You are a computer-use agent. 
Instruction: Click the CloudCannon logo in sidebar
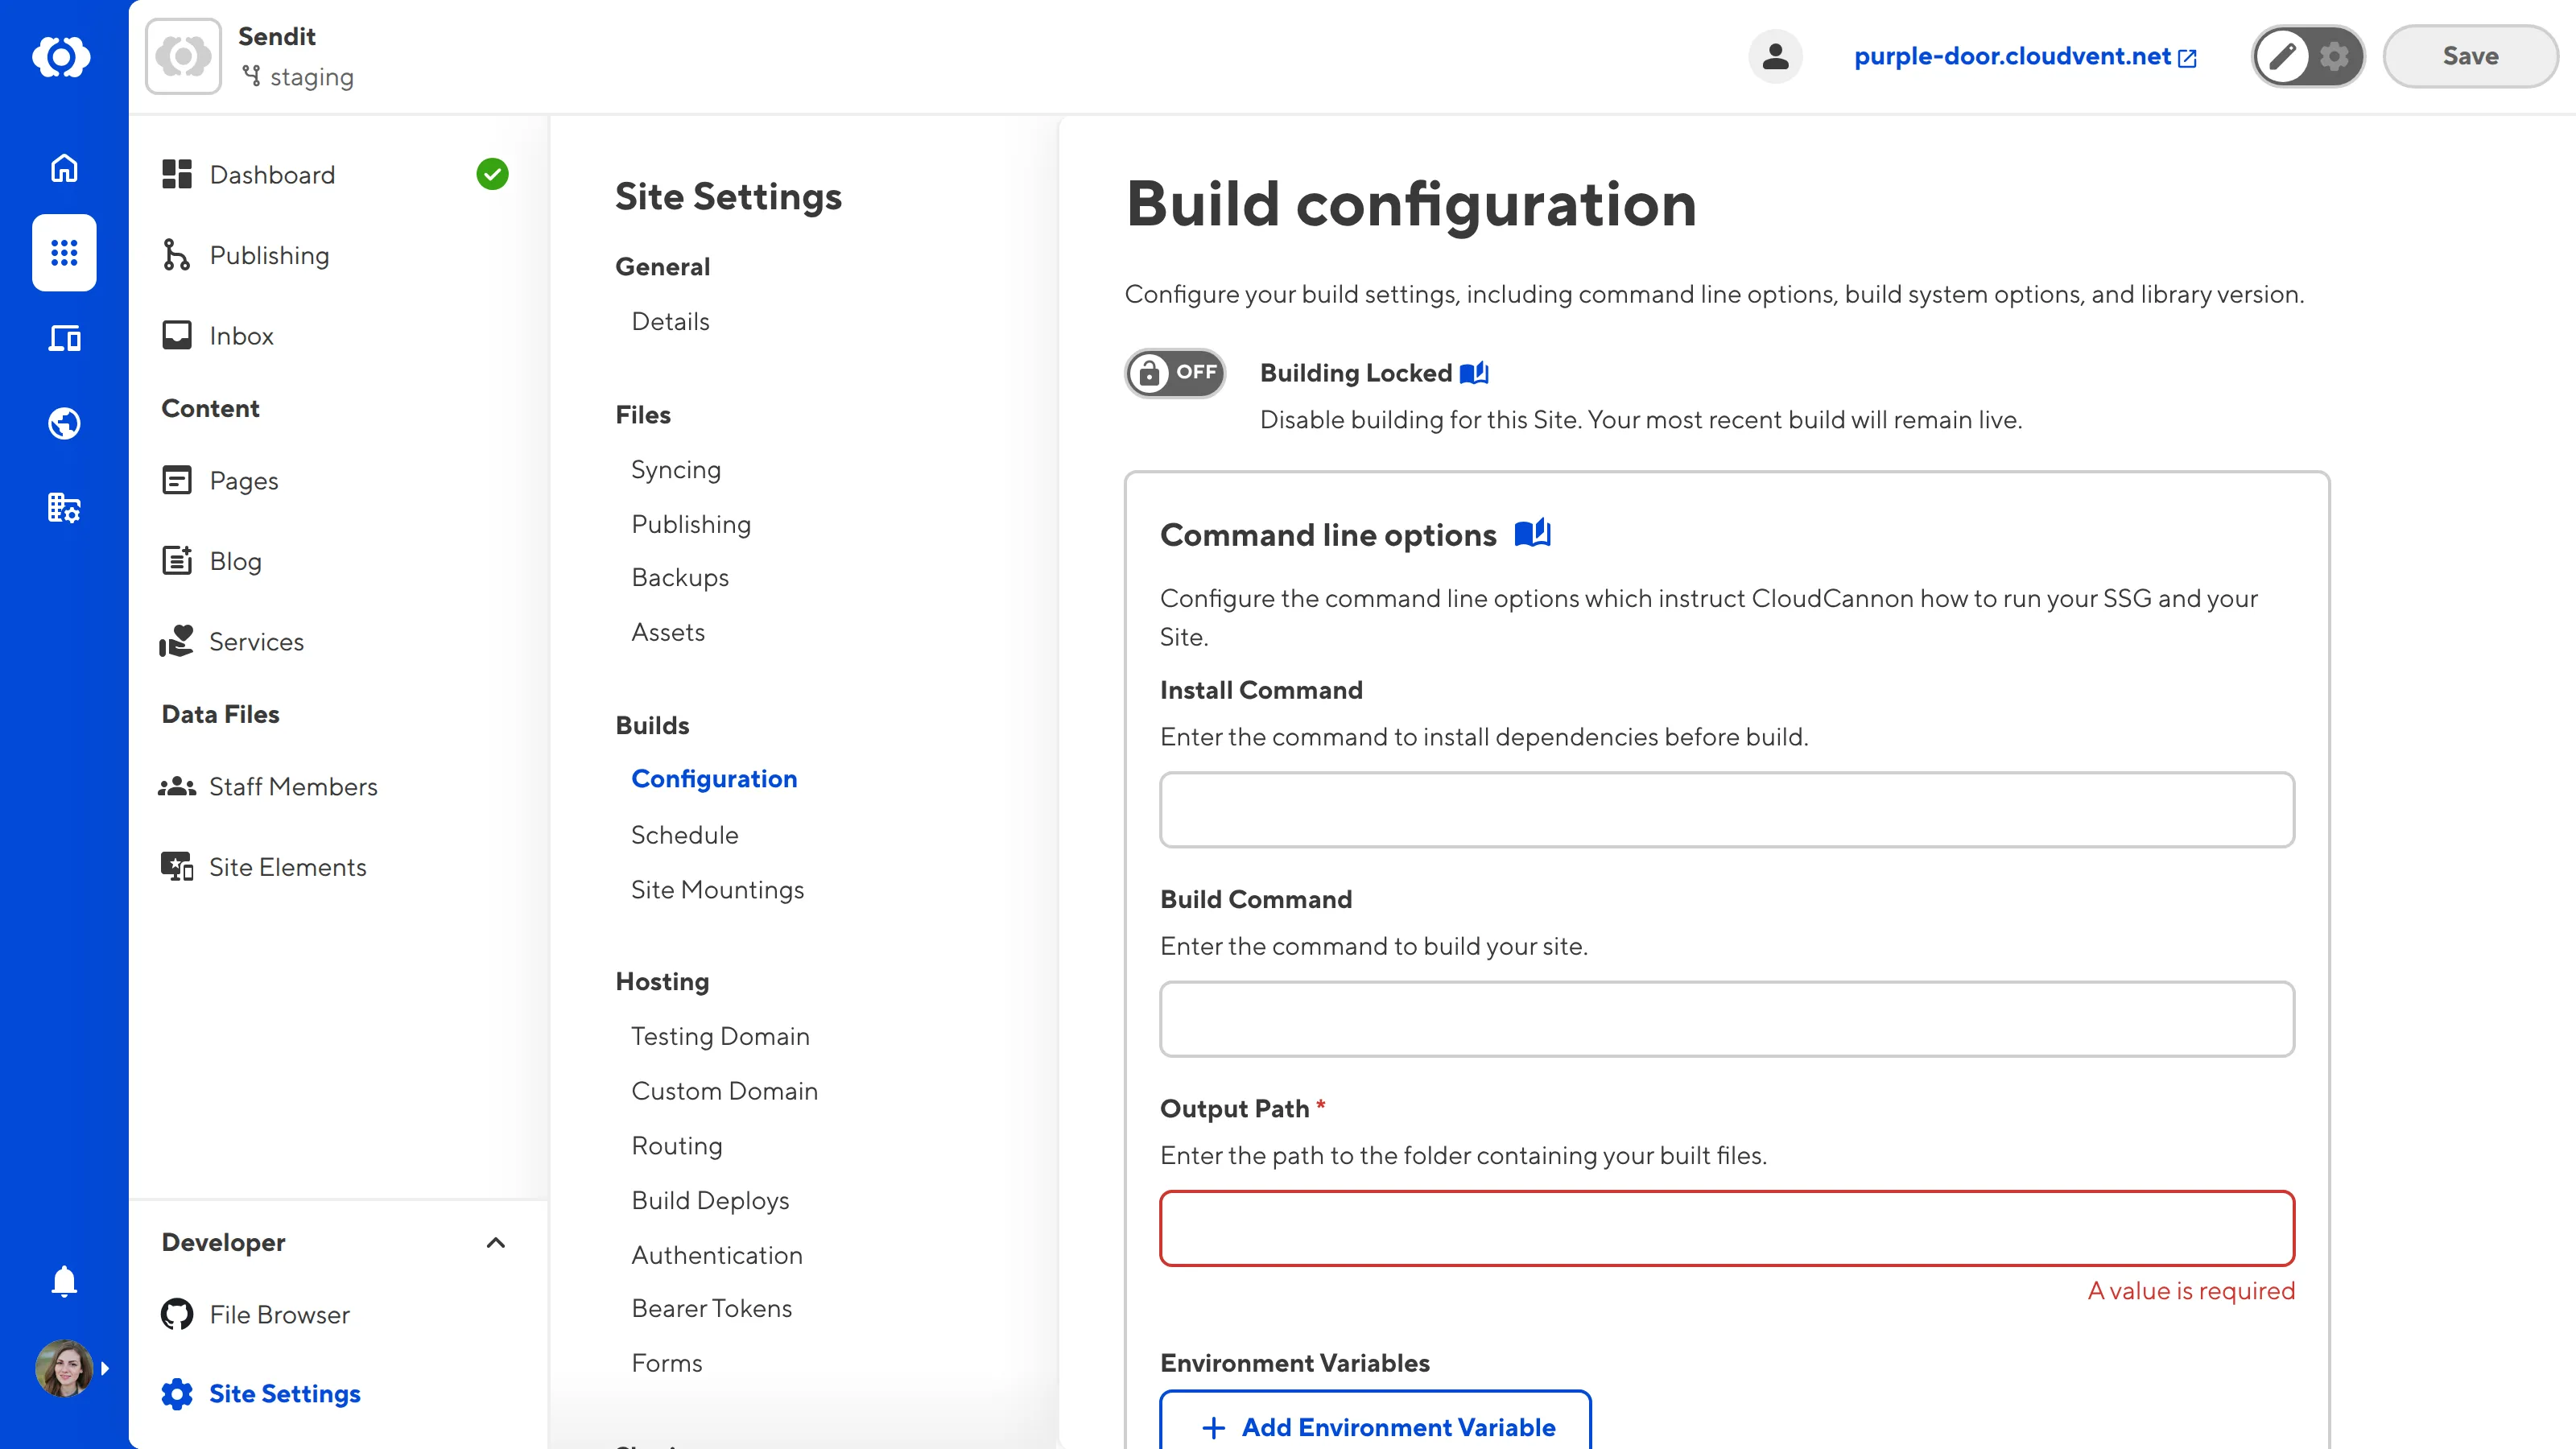pyautogui.click(x=63, y=57)
